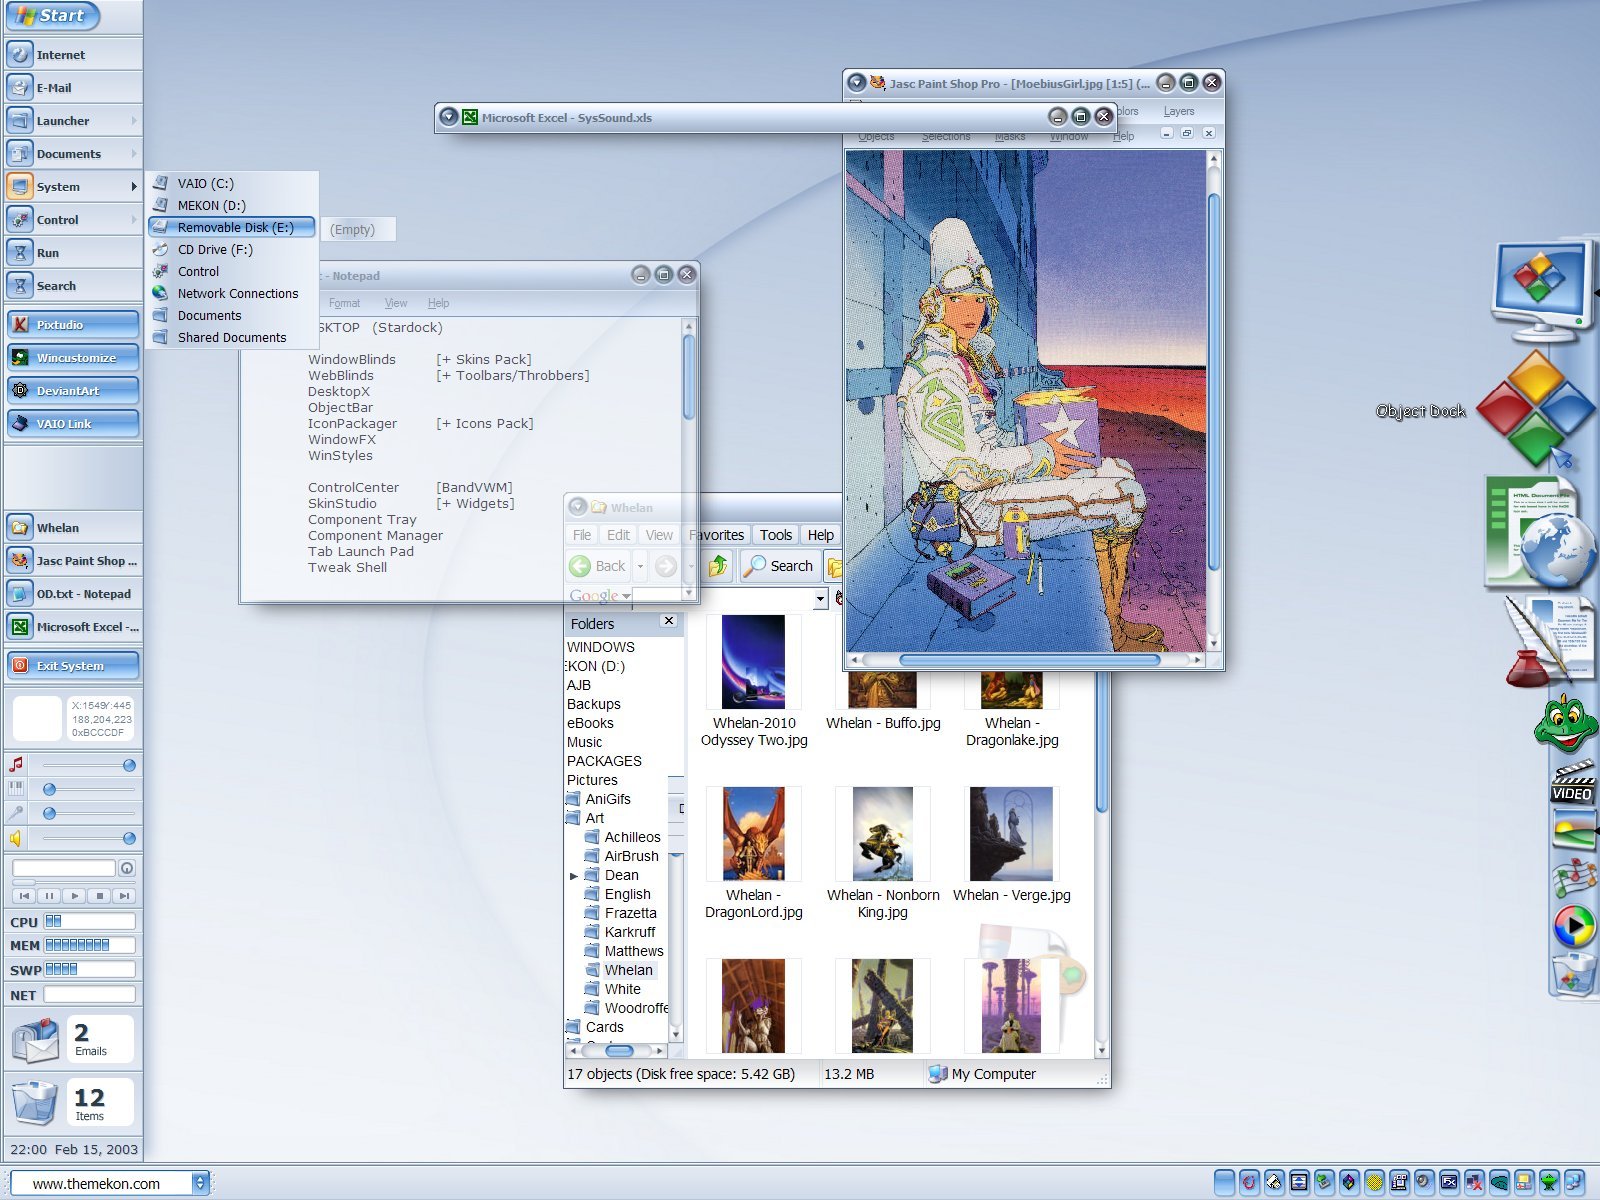Screen dimensions: 1600x1200
Task: Click the www.themekon.com address field
Action: click(99, 1183)
